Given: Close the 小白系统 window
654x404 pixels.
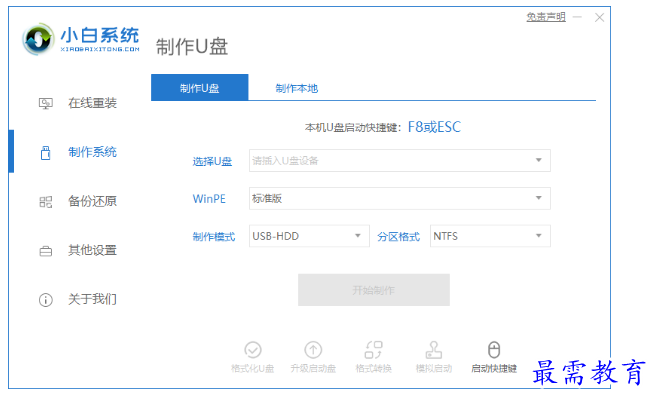Looking at the screenshot, I should coord(599,17).
